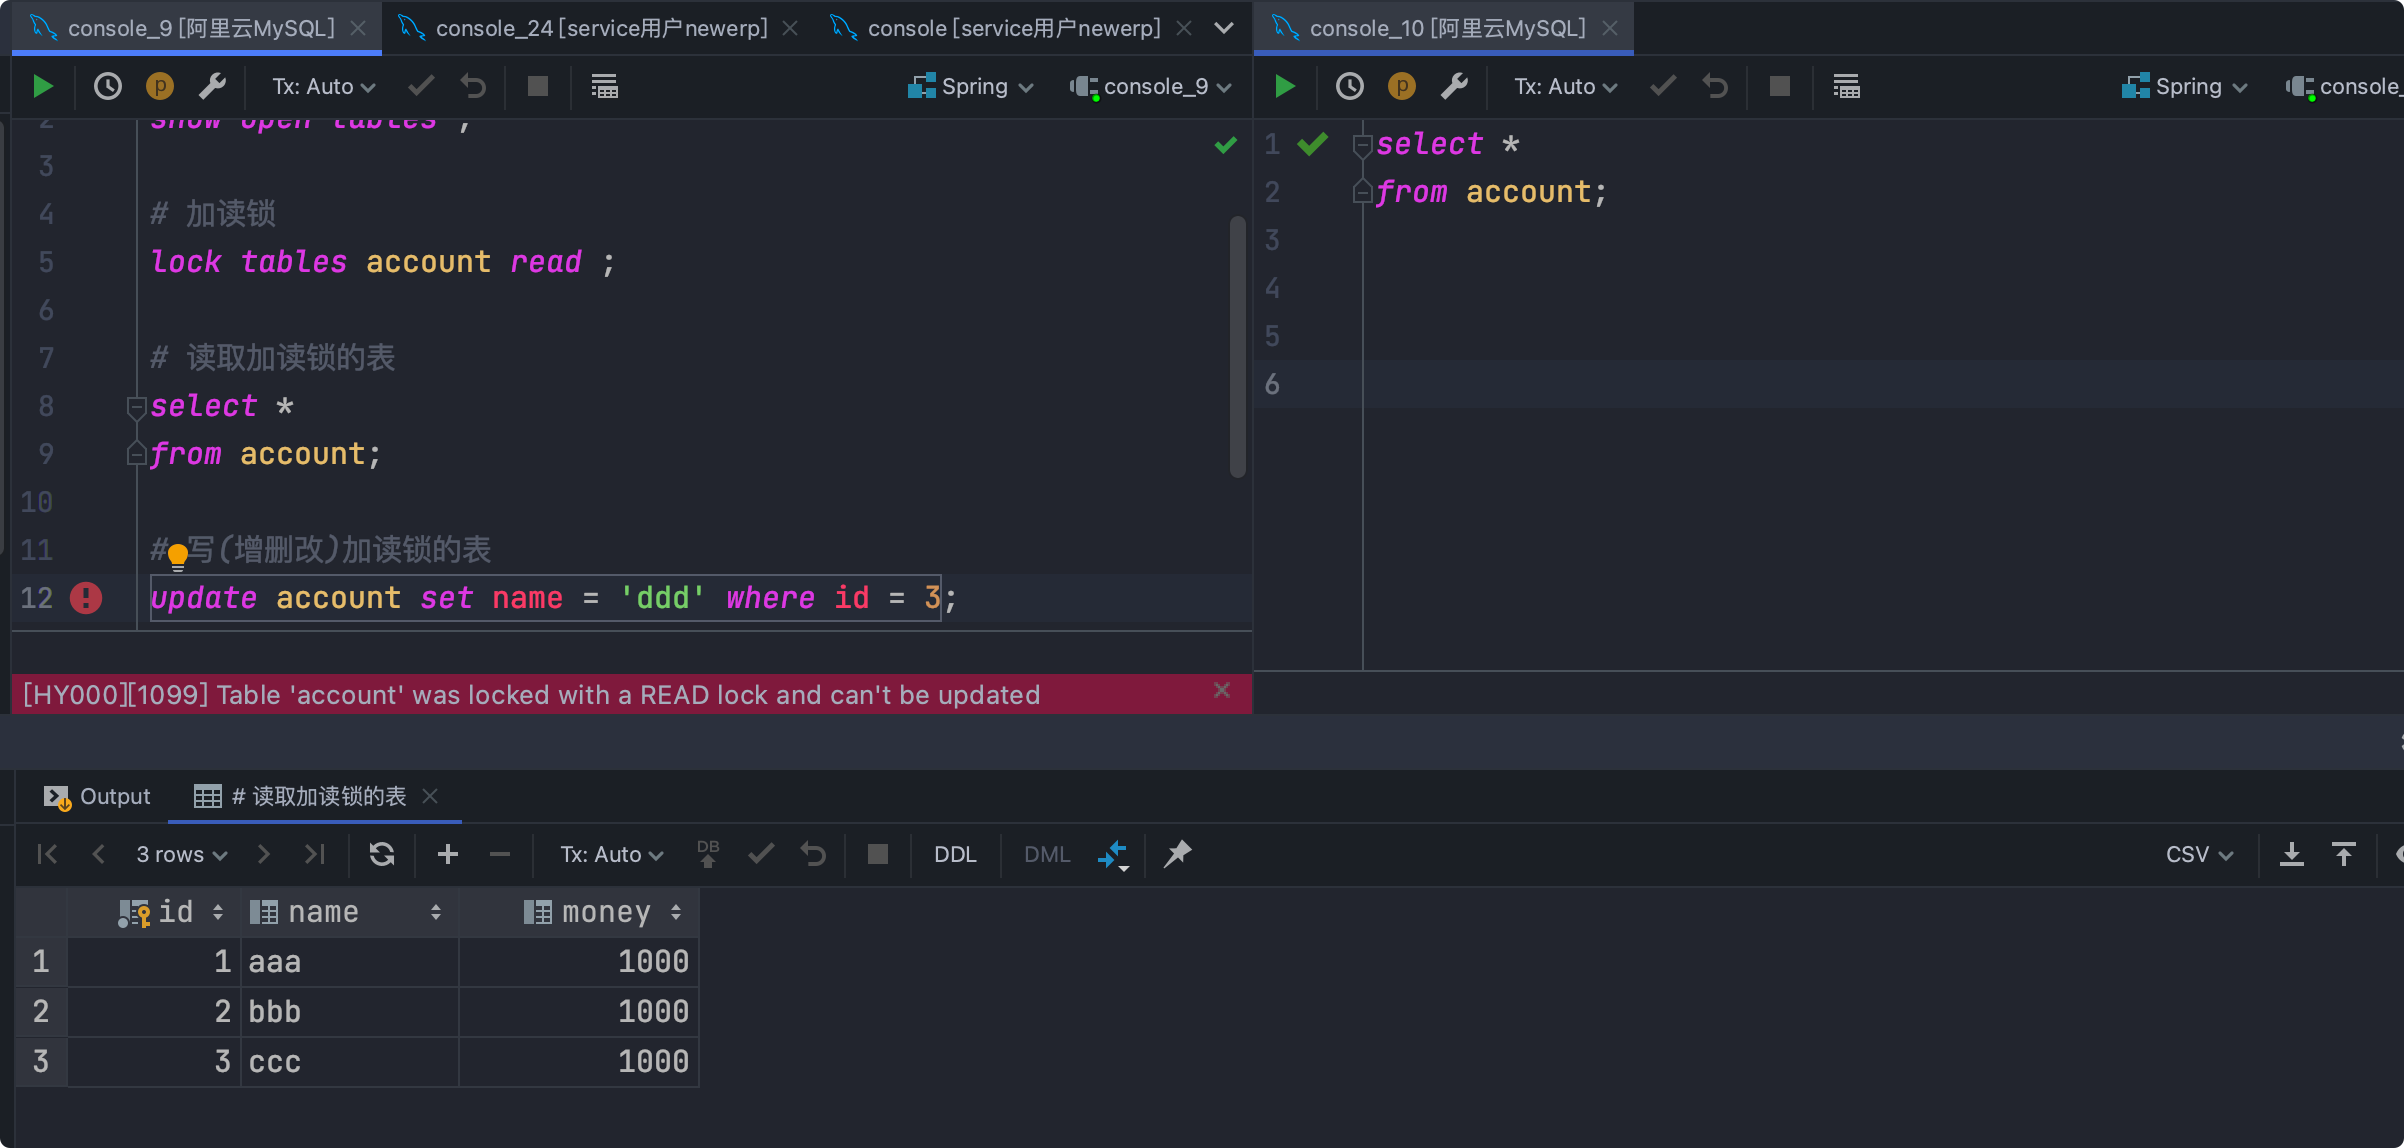The height and width of the screenshot is (1148, 2404).
Task: Collapse the select statement fold on line 8
Action: point(136,407)
